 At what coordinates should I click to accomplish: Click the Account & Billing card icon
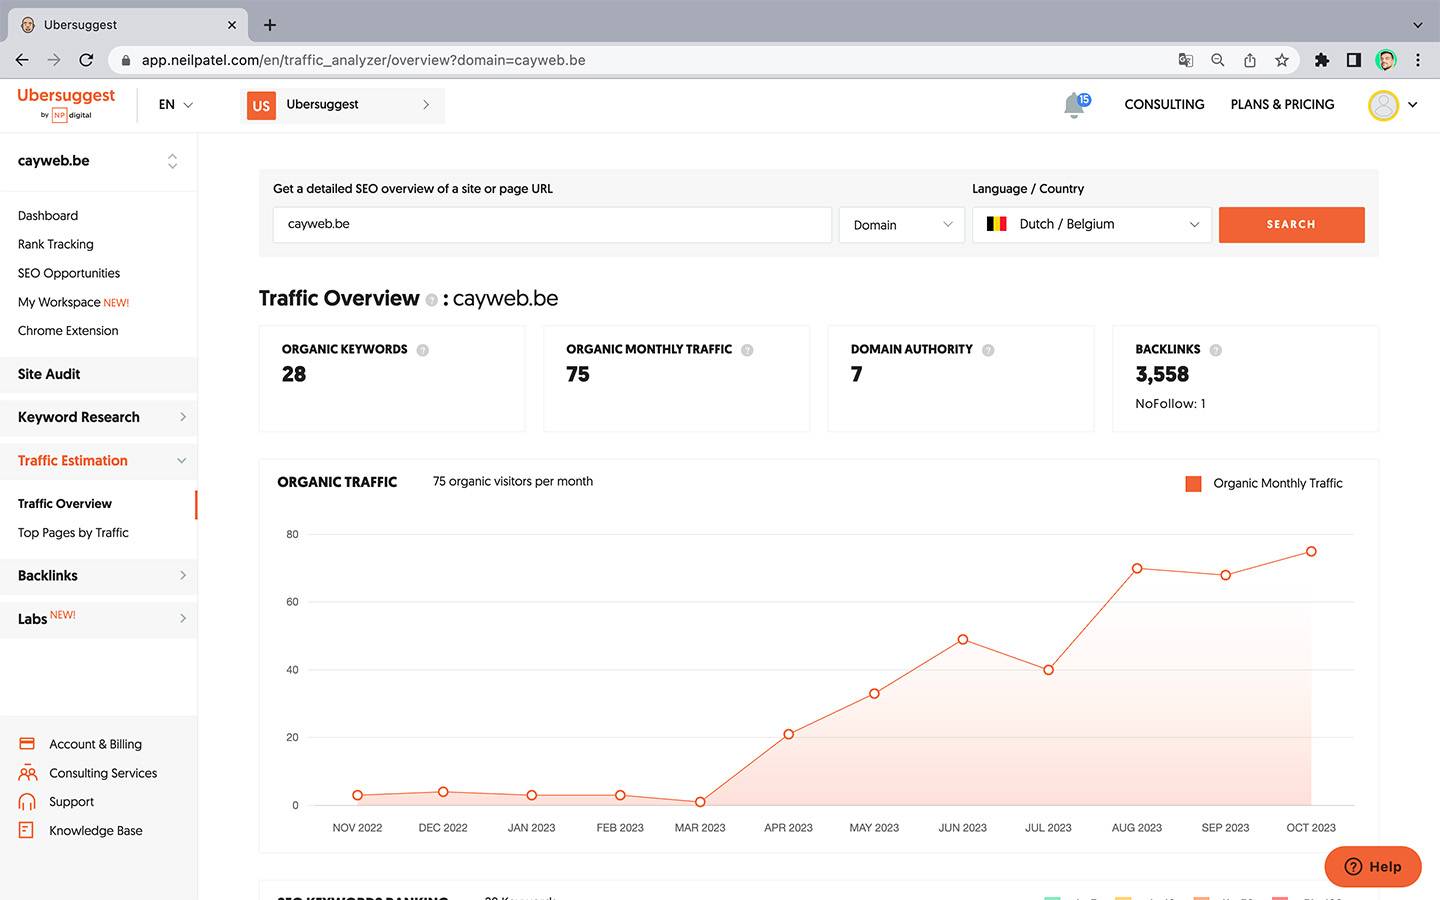[x=27, y=744]
